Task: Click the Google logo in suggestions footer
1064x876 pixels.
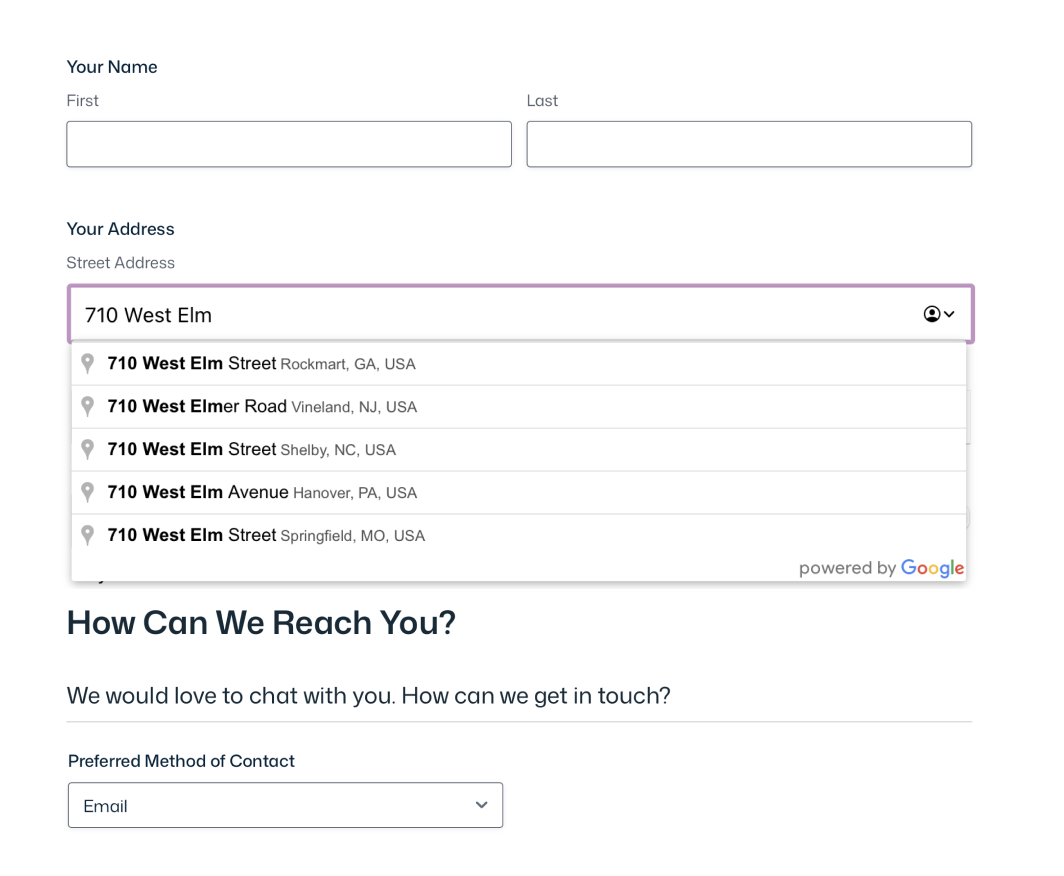Action: [932, 568]
